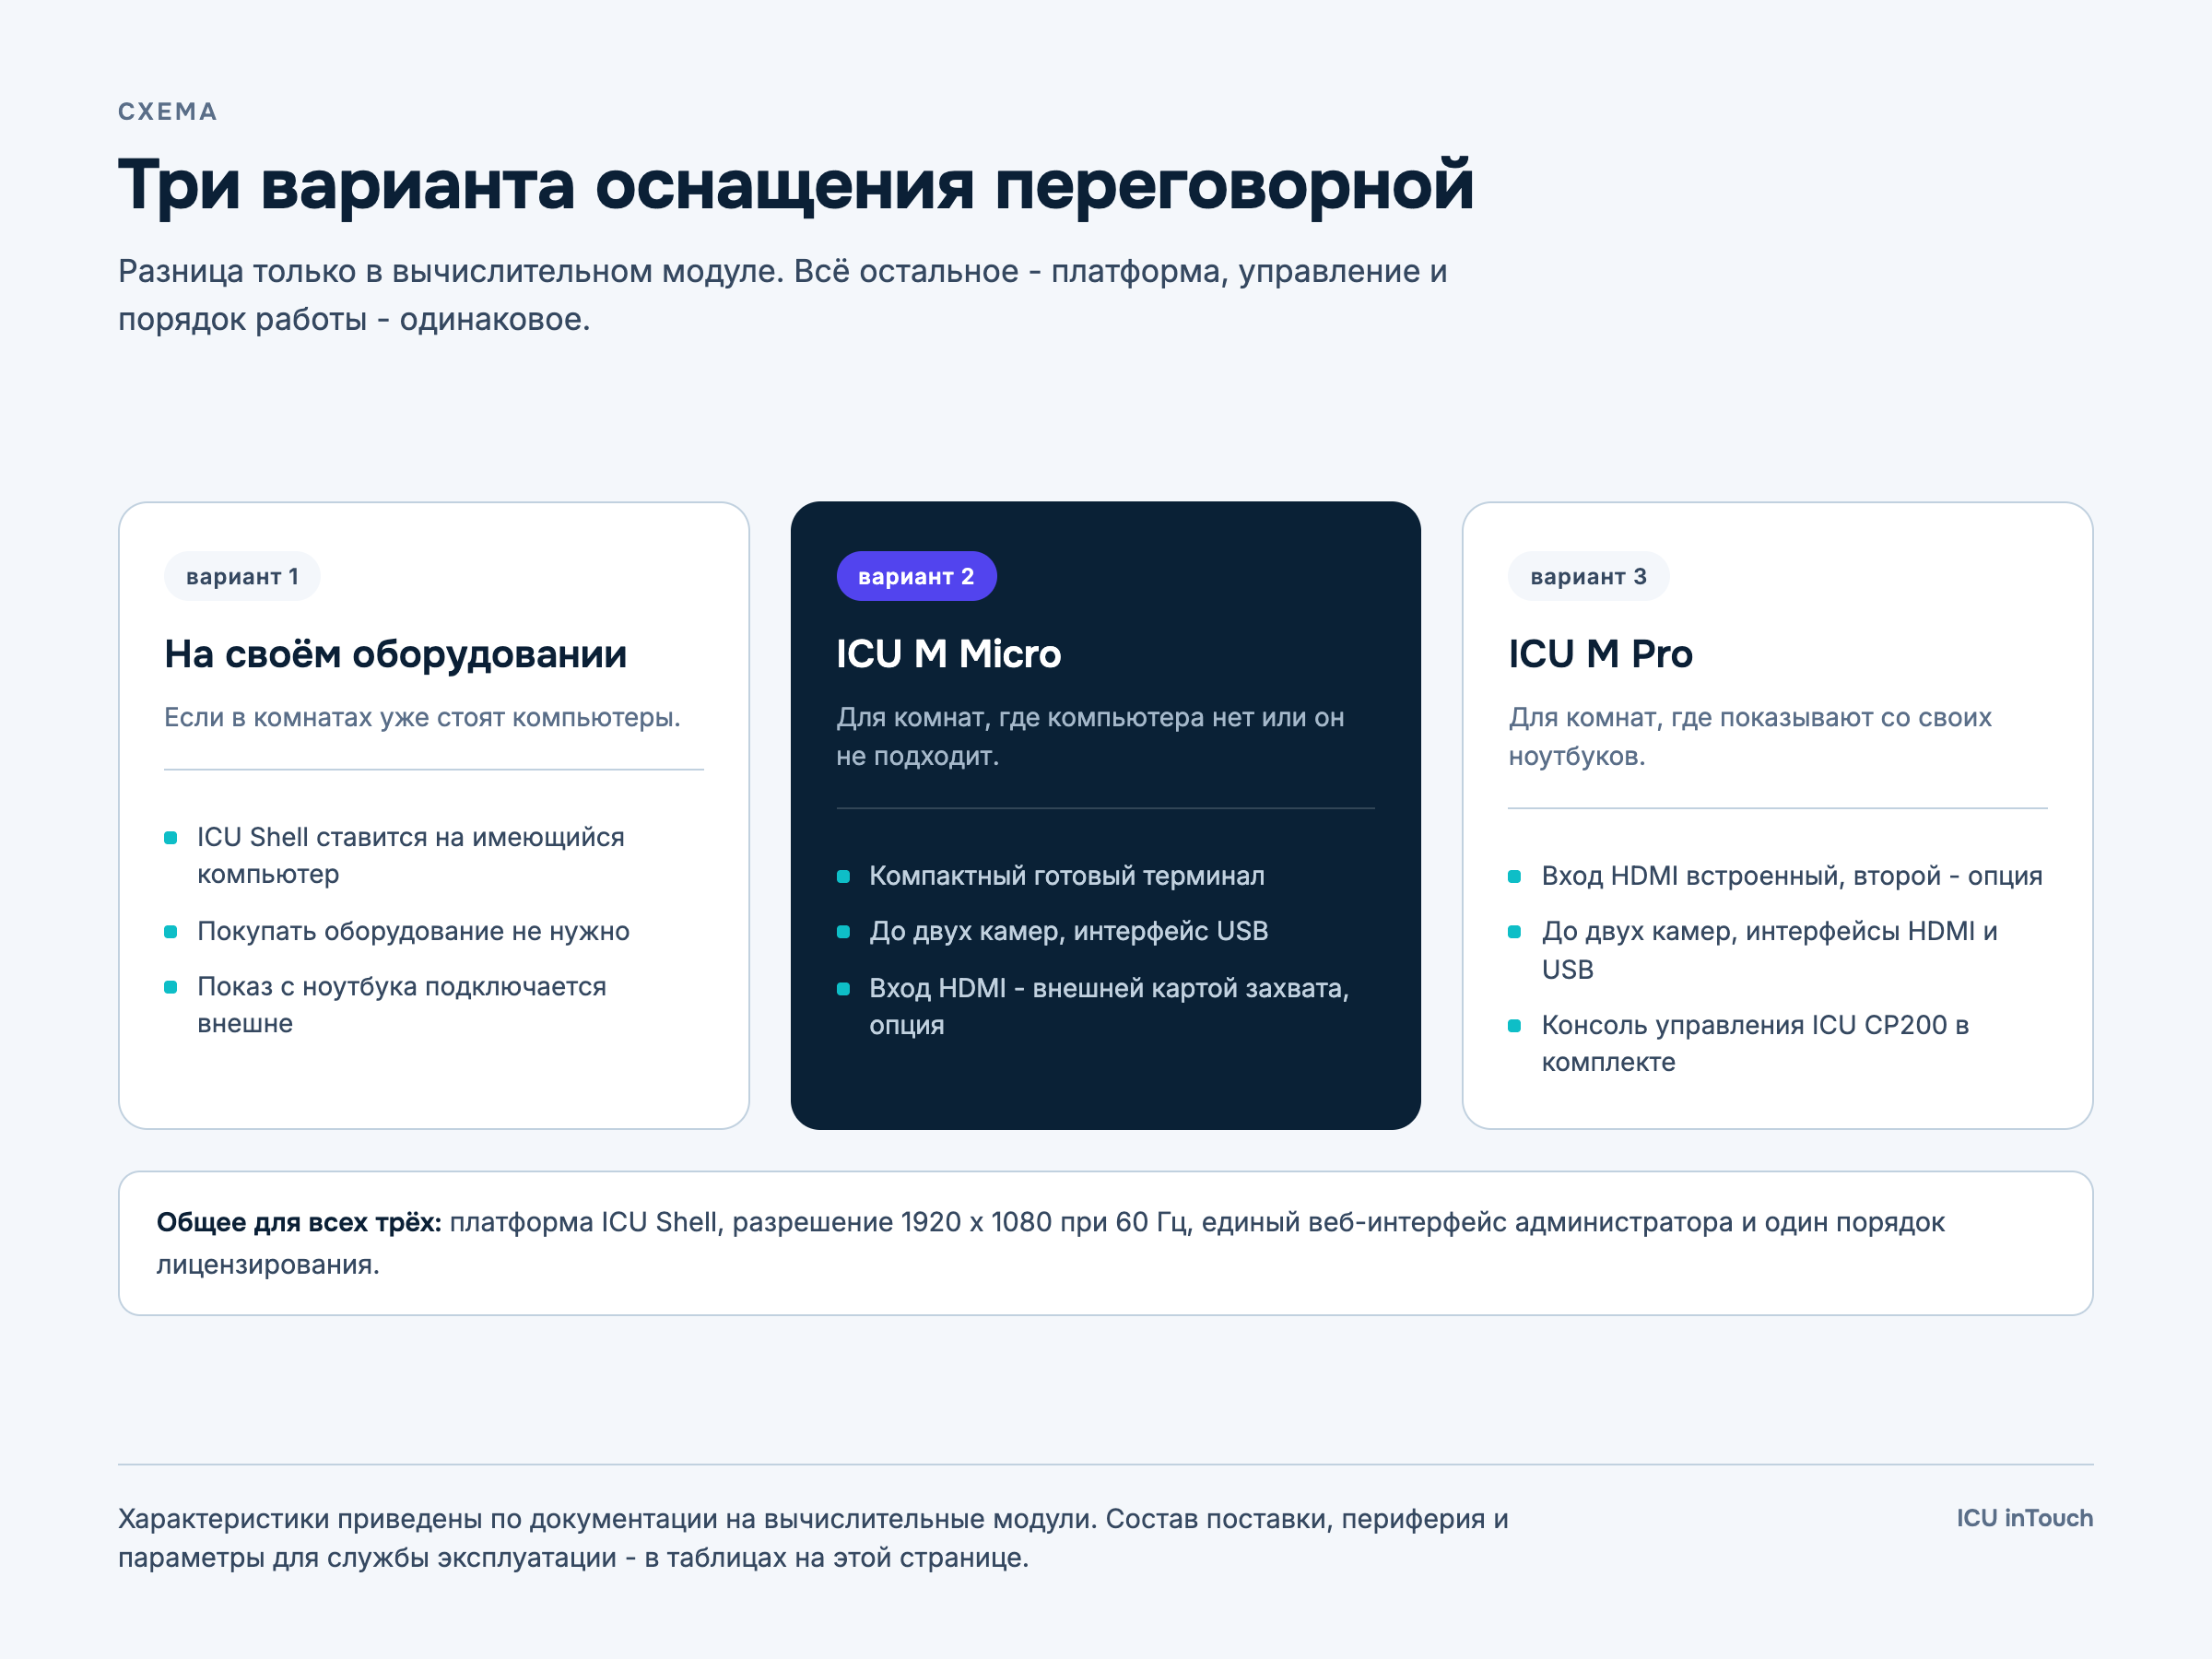2212x1659 pixels.
Task: Click the «вариант 3» badge
Action: coord(1588,576)
